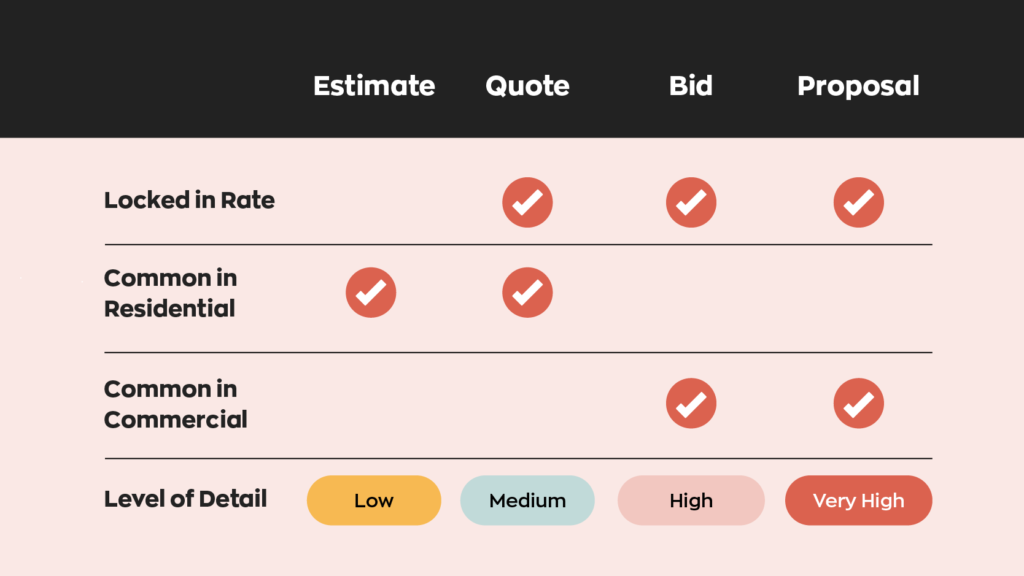Click the Quote checkmark for Common in Residential
The image size is (1024, 576).
(527, 293)
